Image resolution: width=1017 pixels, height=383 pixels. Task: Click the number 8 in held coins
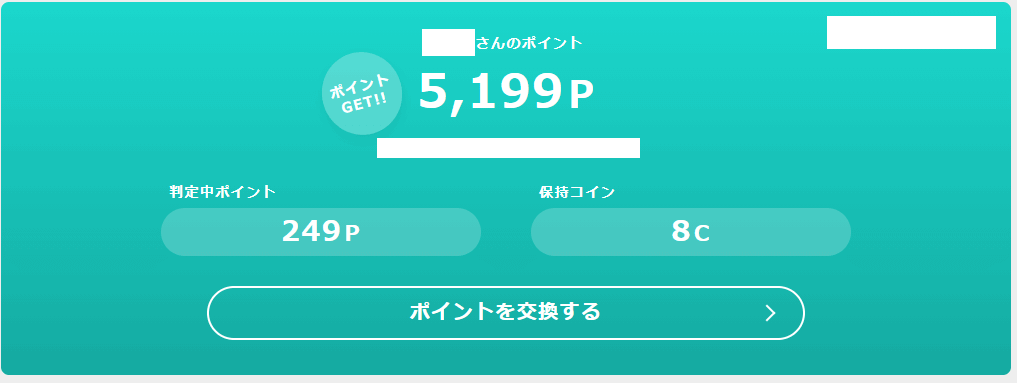[681, 231]
